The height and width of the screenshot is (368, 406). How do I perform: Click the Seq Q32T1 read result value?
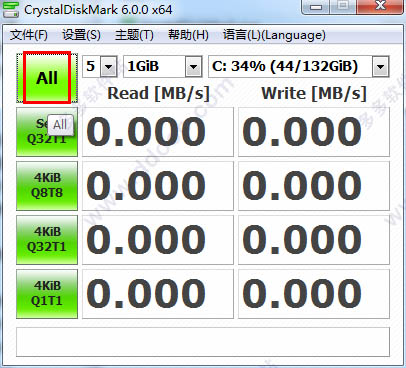(x=158, y=132)
